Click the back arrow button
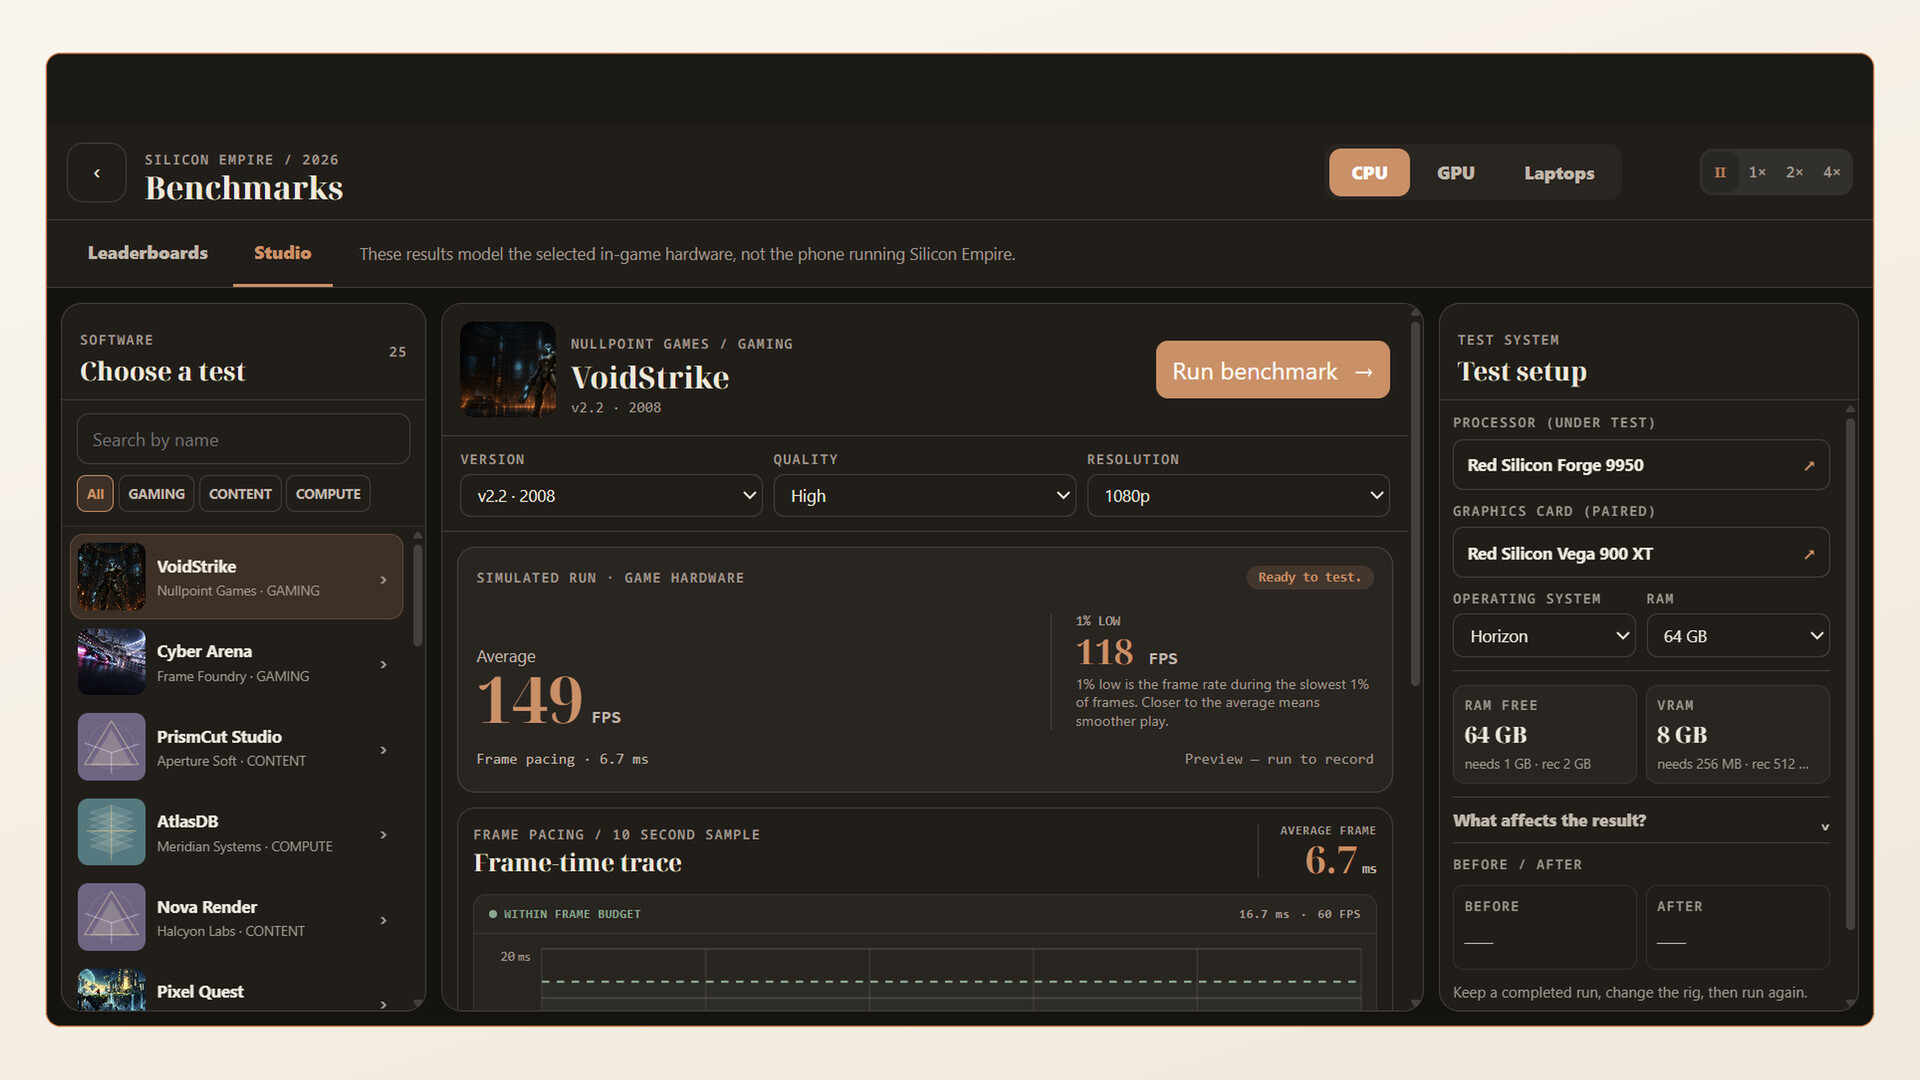This screenshot has height=1080, width=1920. (97, 173)
